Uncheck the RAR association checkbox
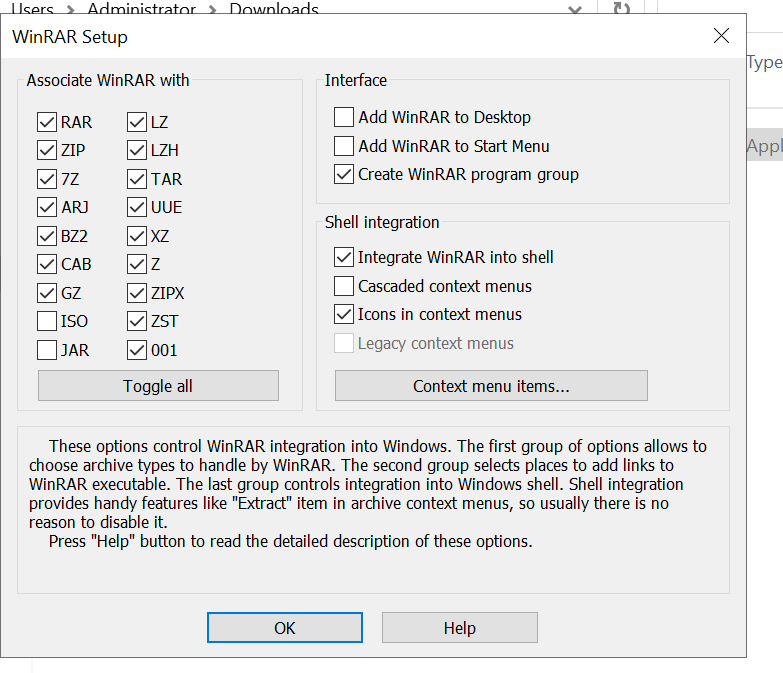783x673 pixels. [47, 122]
